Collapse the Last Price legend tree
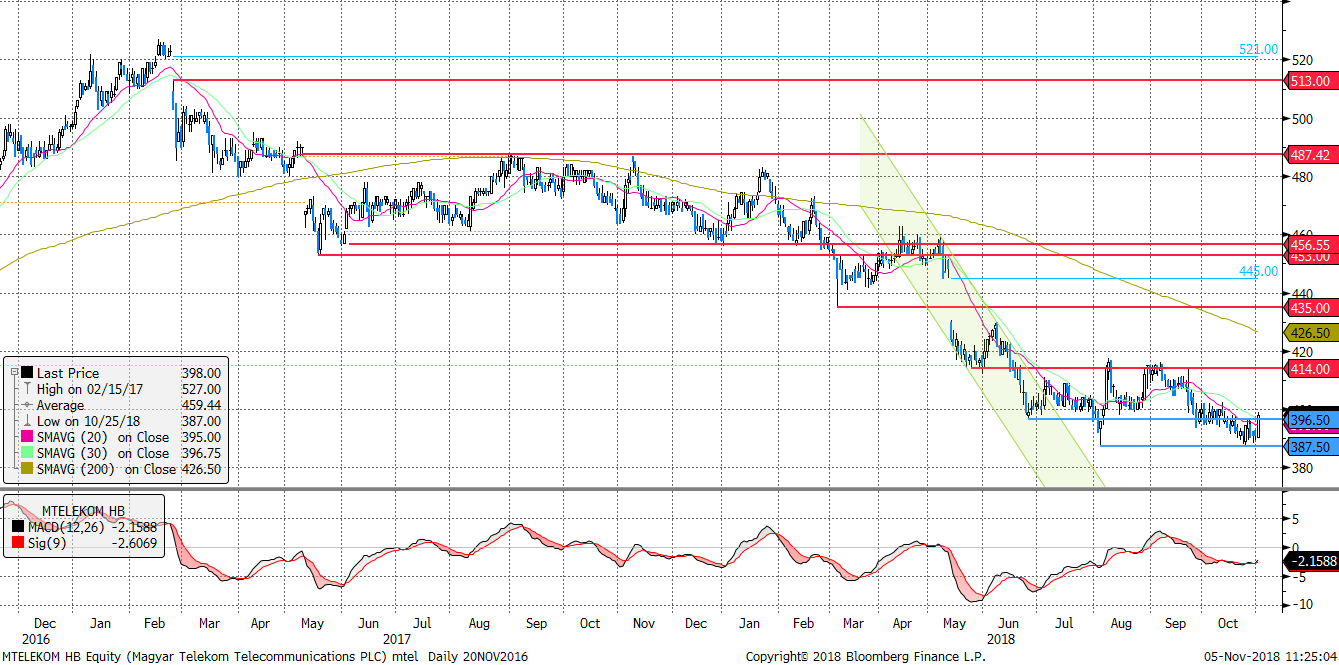1339x665 pixels. pos(13,373)
